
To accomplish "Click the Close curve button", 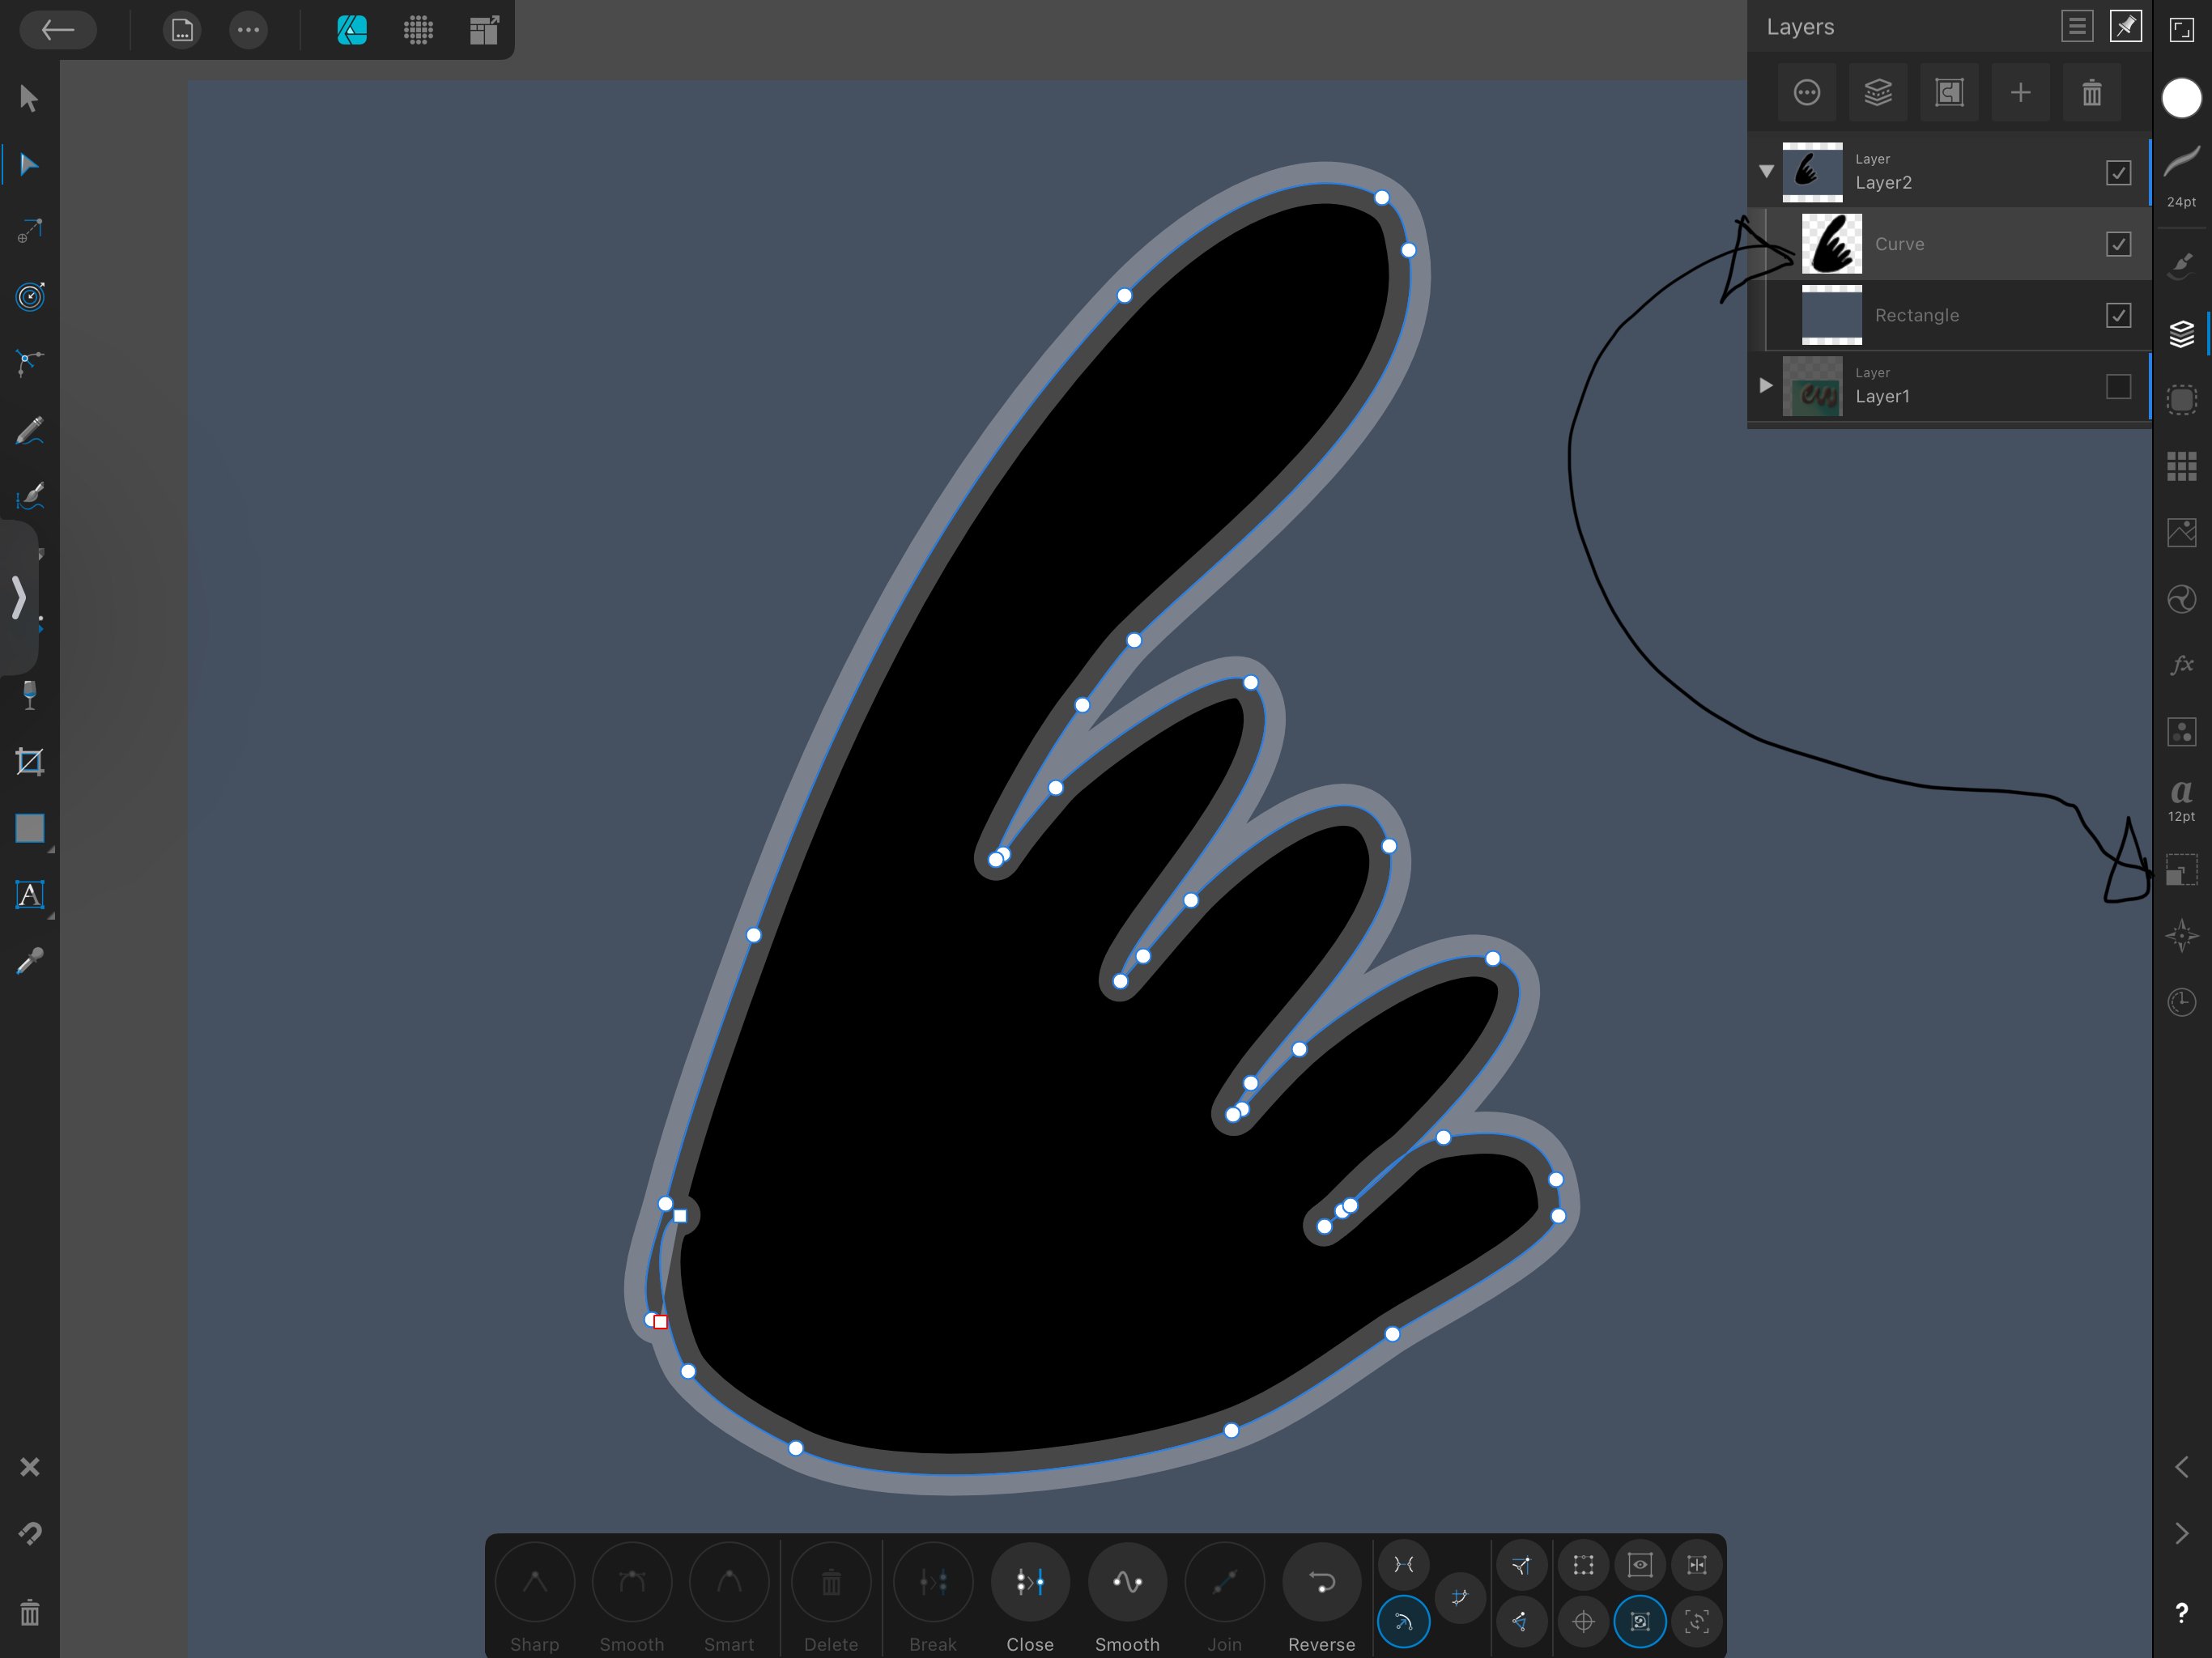I will click(1030, 1599).
